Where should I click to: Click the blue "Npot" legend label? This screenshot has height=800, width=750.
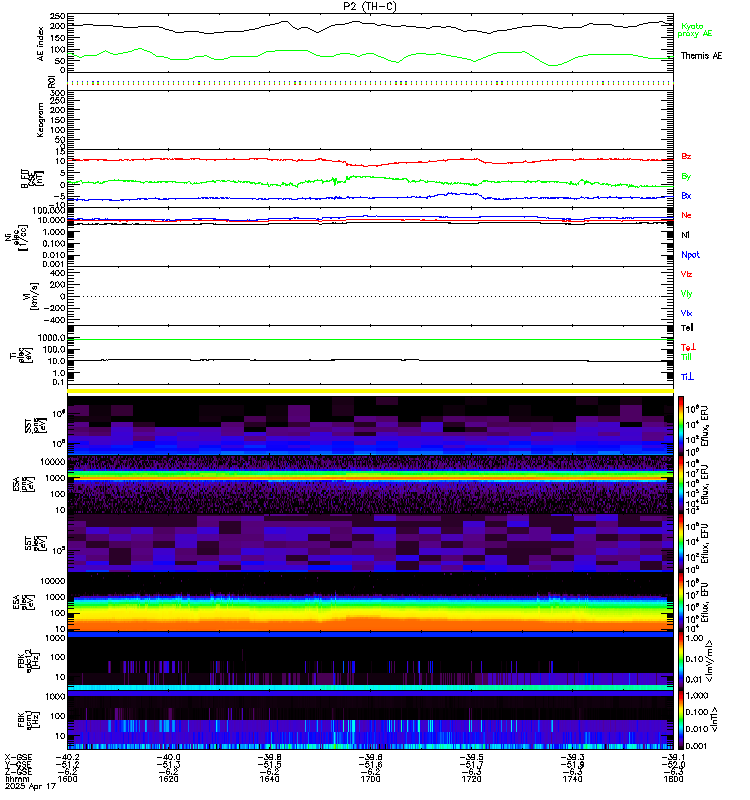690,255
